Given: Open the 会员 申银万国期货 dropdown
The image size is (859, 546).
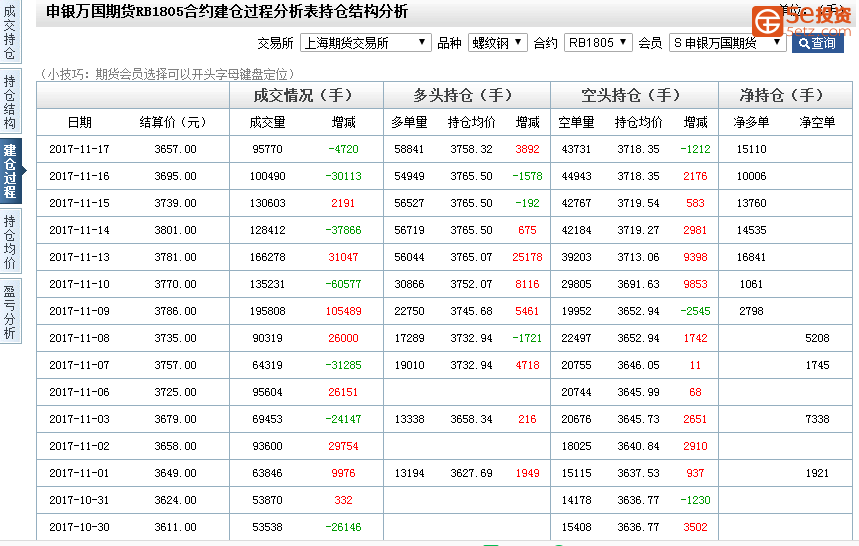Looking at the screenshot, I should click(728, 43).
